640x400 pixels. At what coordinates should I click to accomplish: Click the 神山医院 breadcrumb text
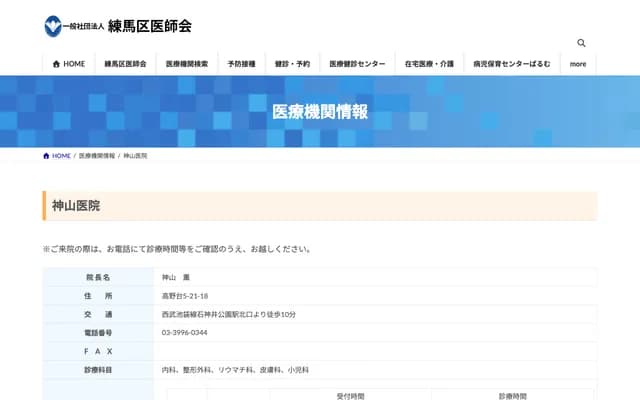tap(135, 156)
